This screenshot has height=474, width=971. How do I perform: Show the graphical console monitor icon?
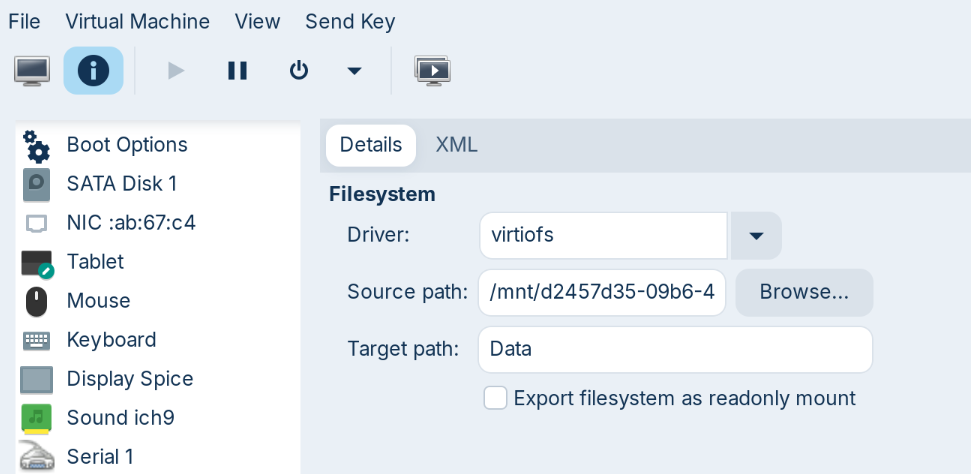tap(32, 71)
